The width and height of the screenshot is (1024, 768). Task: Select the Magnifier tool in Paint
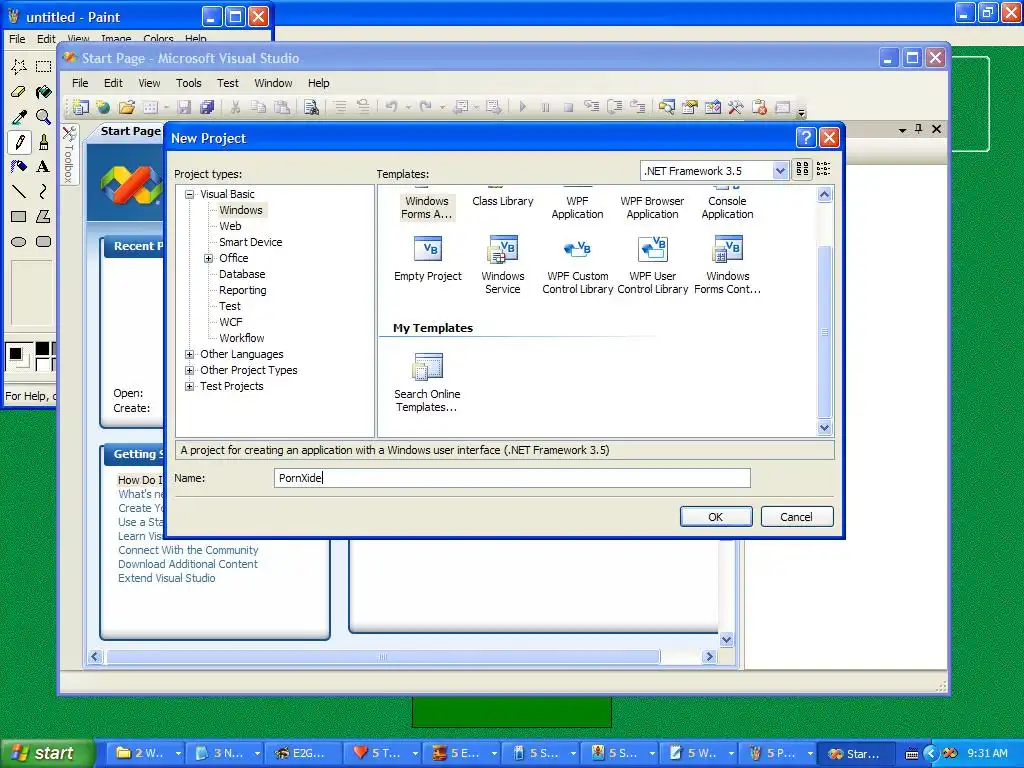tap(44, 116)
